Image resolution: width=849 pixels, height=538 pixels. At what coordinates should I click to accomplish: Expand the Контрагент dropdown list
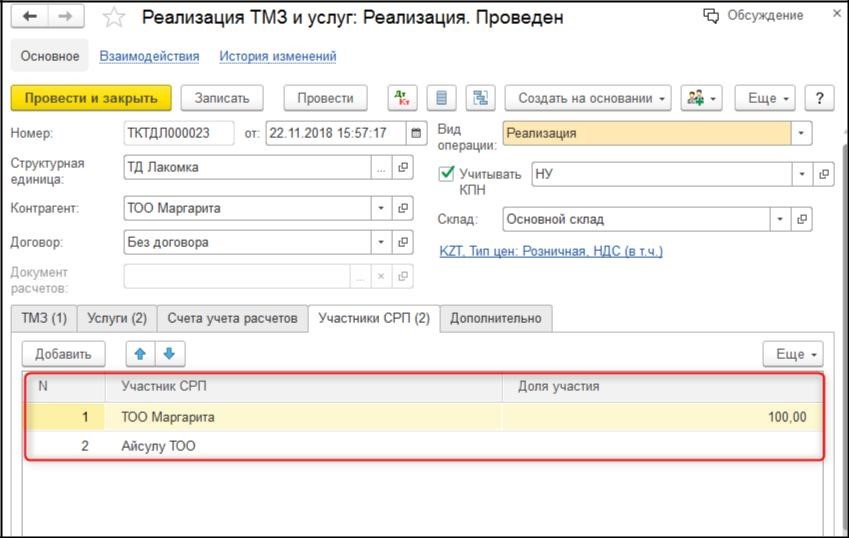pyautogui.click(x=381, y=208)
